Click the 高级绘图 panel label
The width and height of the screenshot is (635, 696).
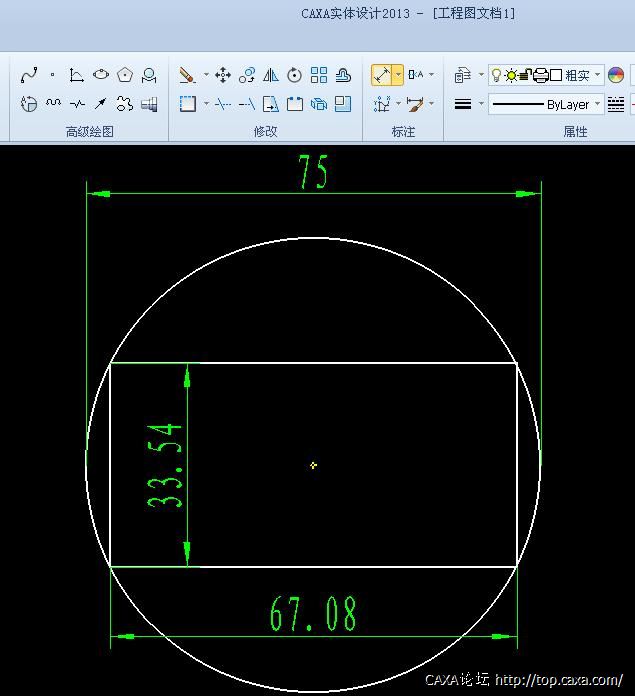click(x=90, y=132)
